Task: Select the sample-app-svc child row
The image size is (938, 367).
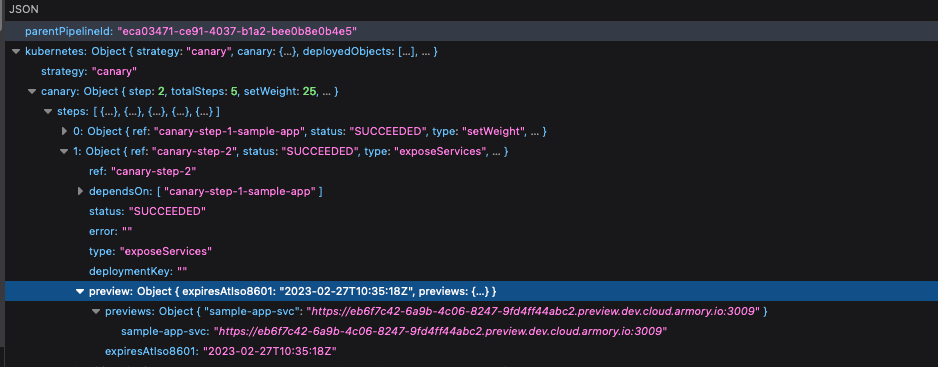Action: point(471,331)
